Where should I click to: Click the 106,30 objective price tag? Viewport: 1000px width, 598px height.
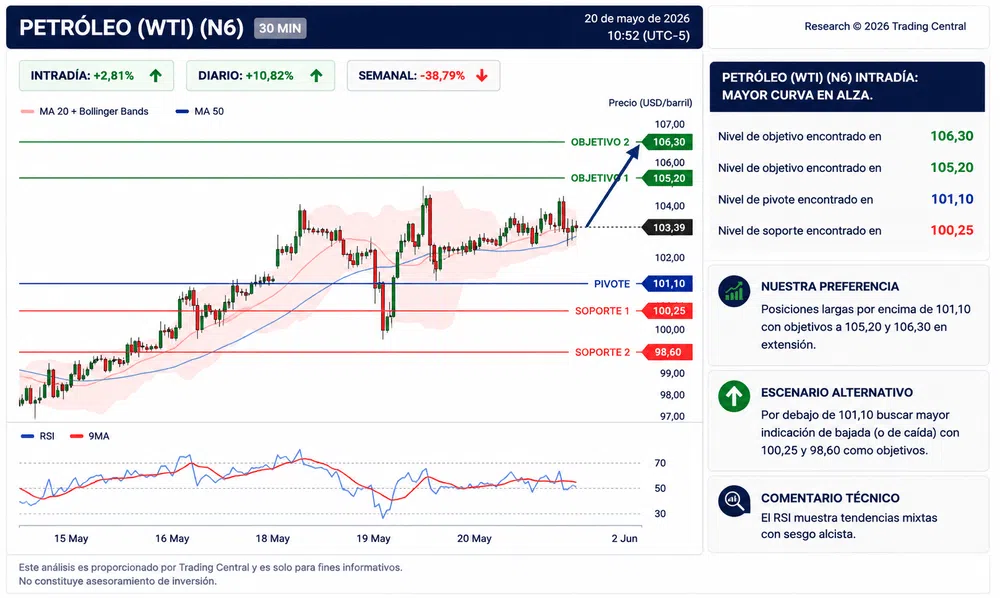(666, 142)
